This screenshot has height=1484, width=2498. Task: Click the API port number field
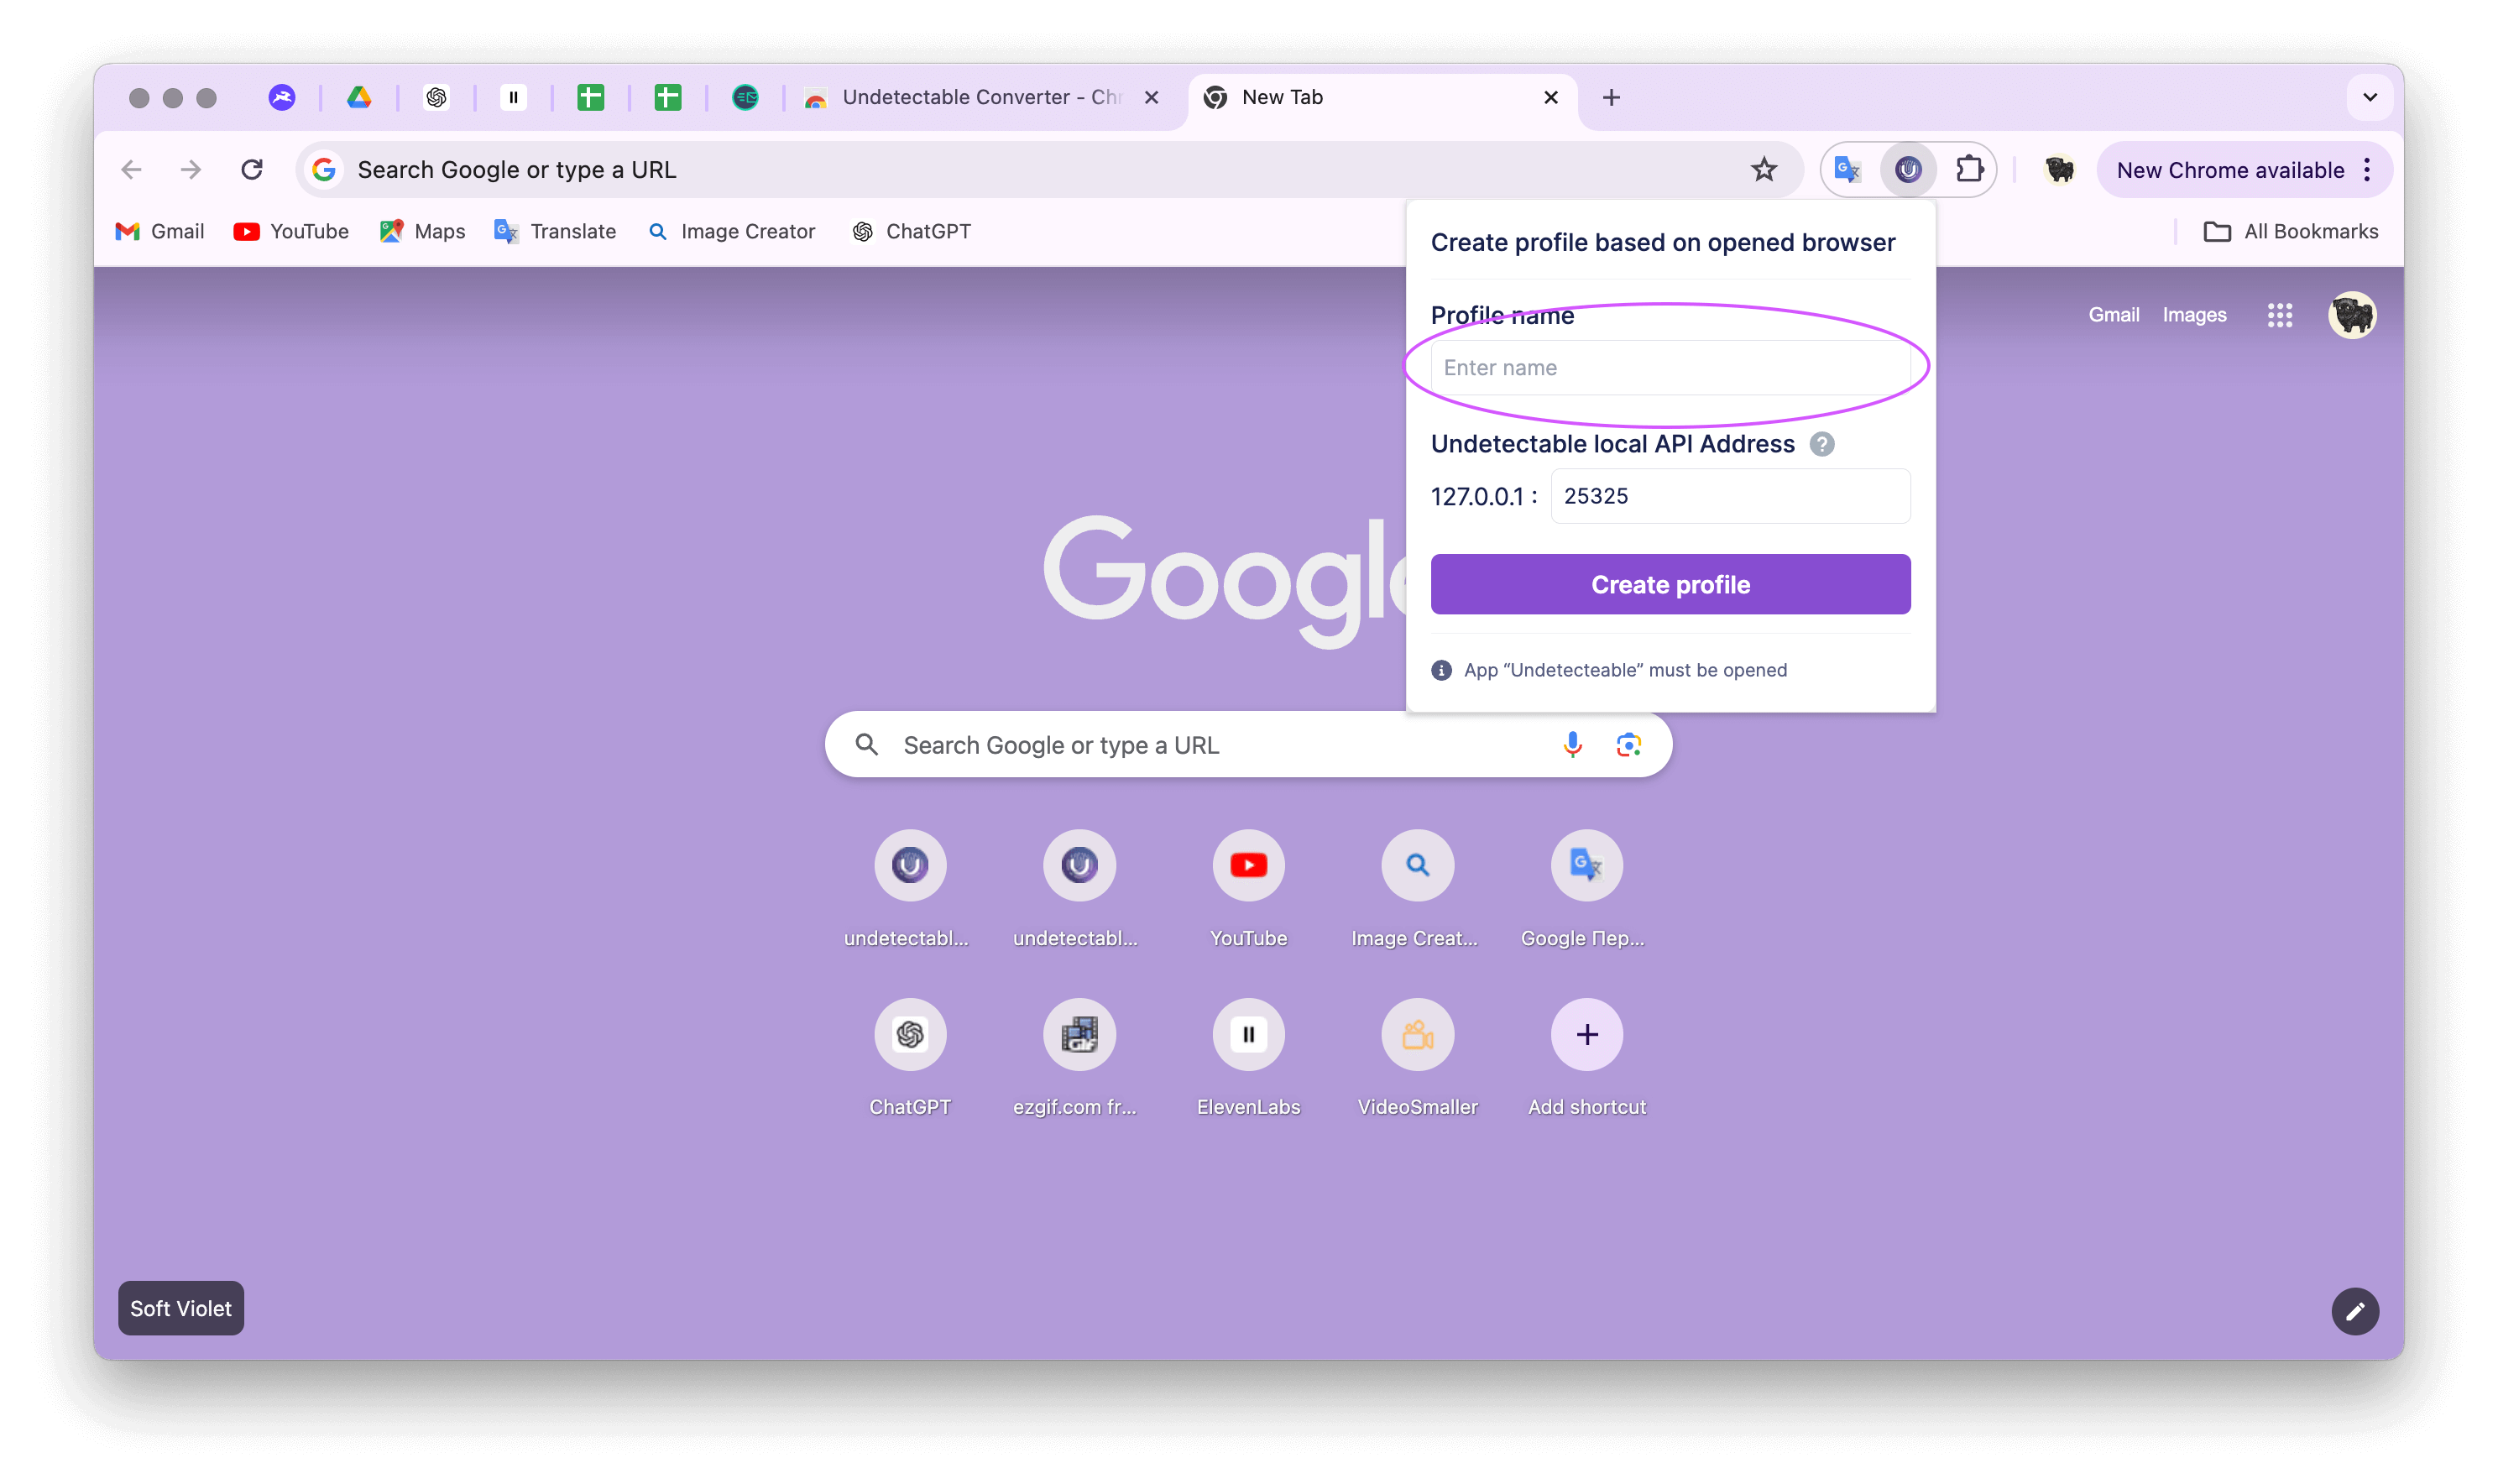pyautogui.click(x=1729, y=496)
